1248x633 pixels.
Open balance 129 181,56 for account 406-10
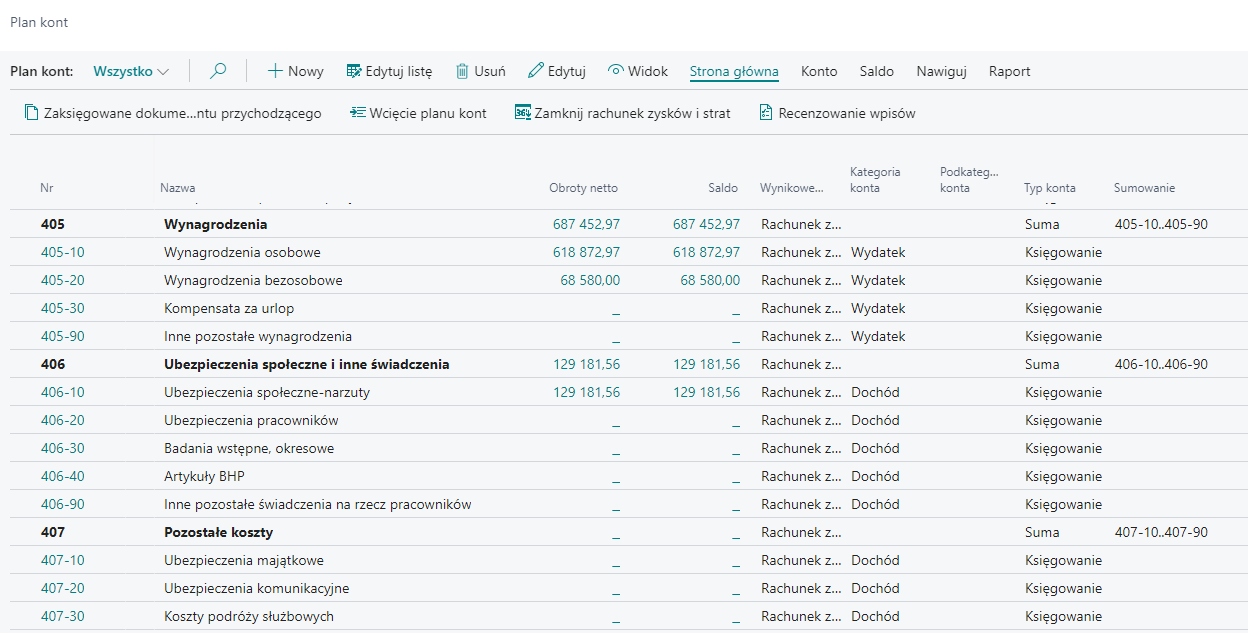(706, 392)
